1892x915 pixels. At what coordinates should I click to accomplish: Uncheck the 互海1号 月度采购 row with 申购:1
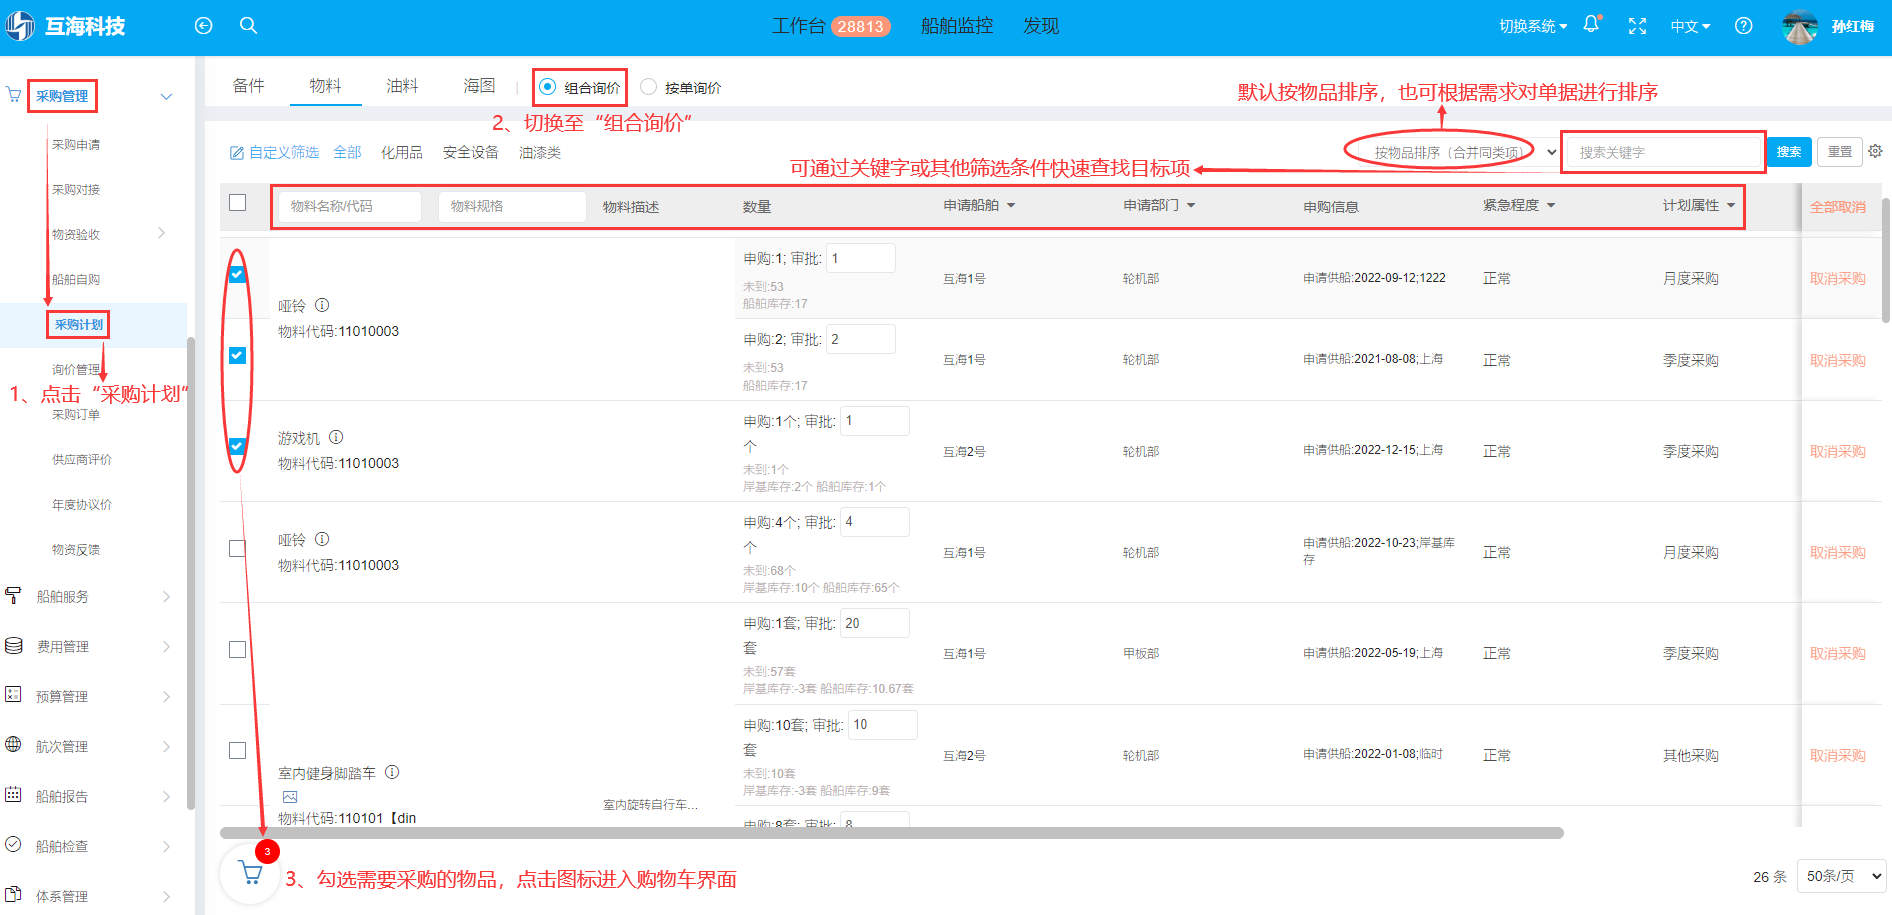click(x=237, y=274)
